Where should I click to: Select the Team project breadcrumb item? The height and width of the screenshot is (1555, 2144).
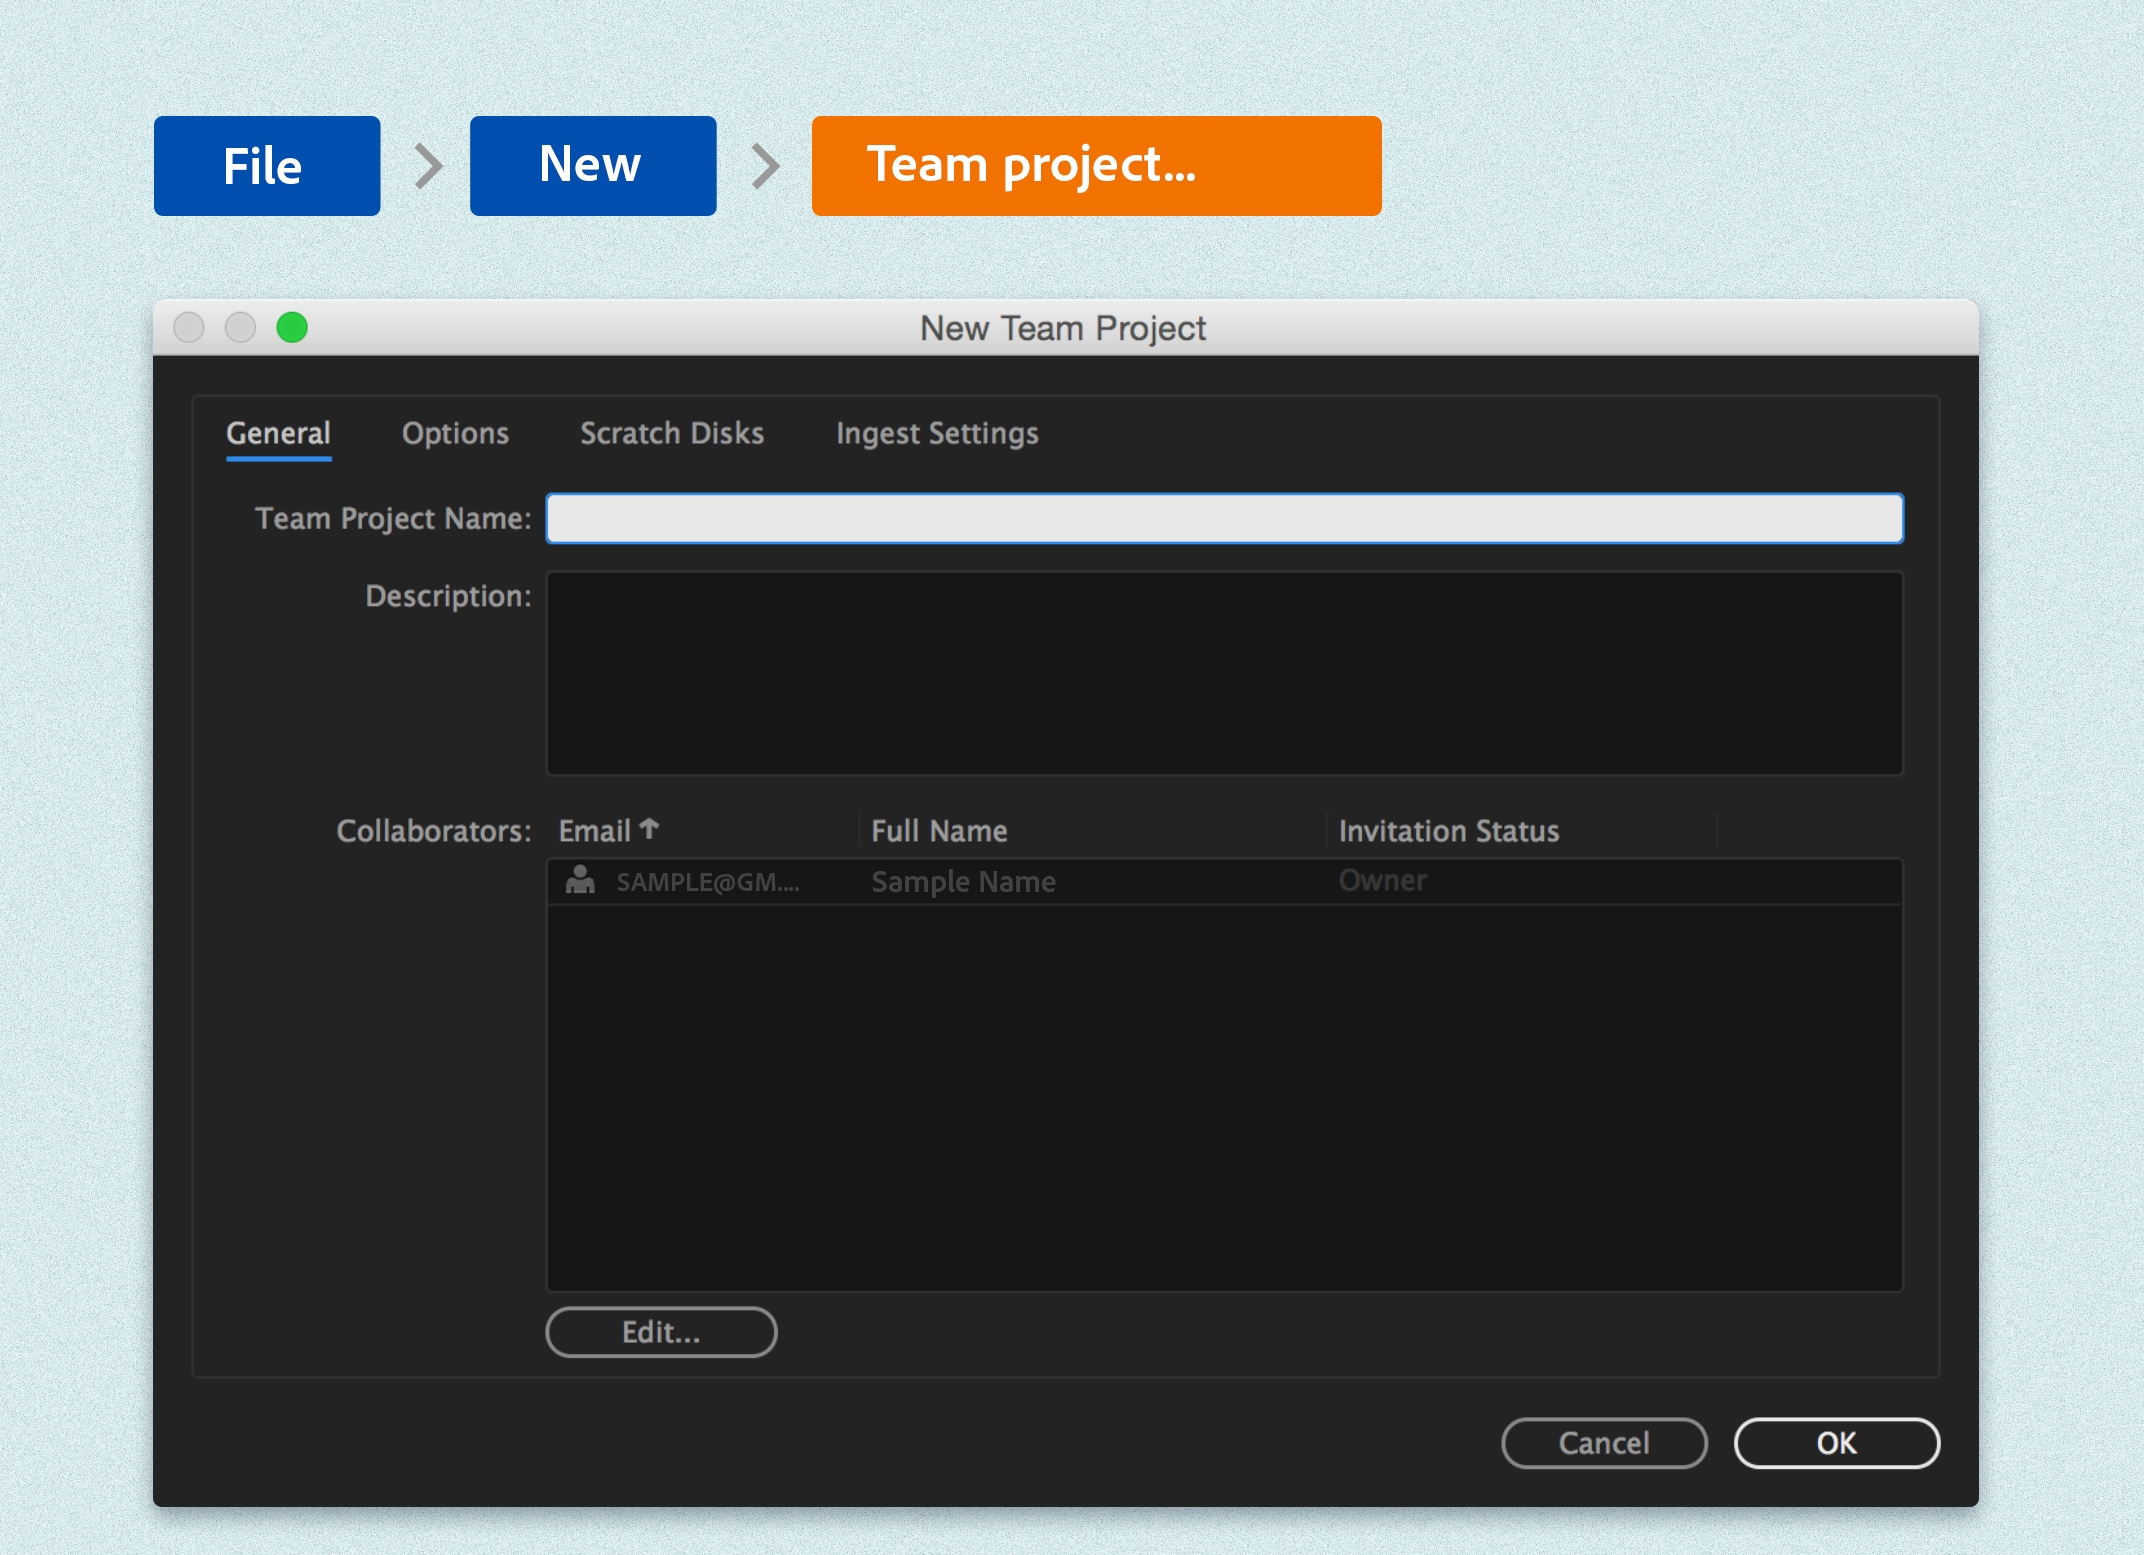[x=1095, y=166]
